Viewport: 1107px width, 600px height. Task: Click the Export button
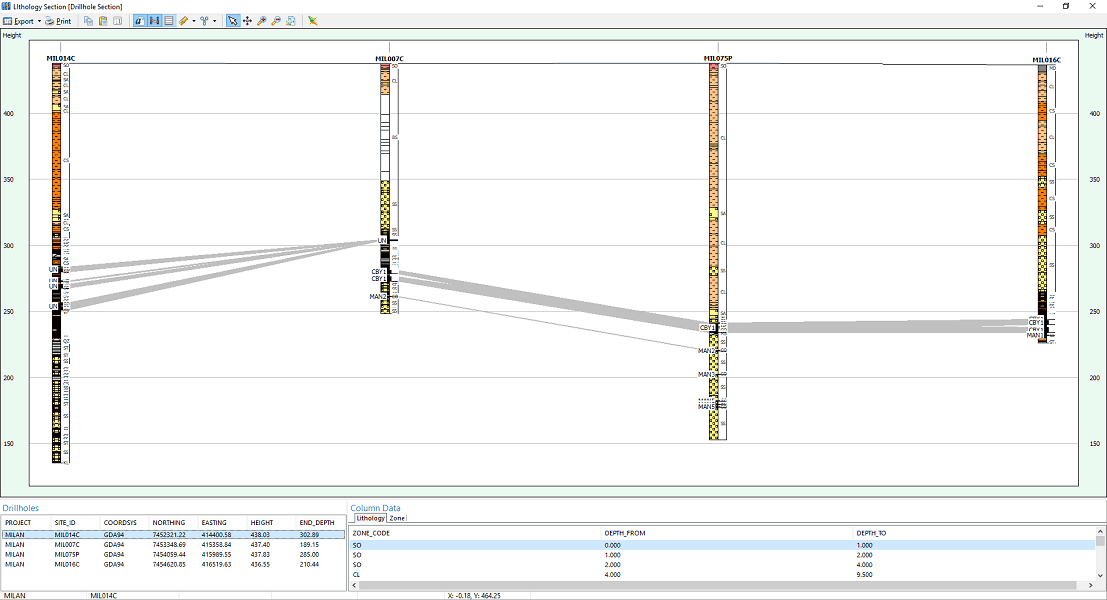tap(19, 20)
